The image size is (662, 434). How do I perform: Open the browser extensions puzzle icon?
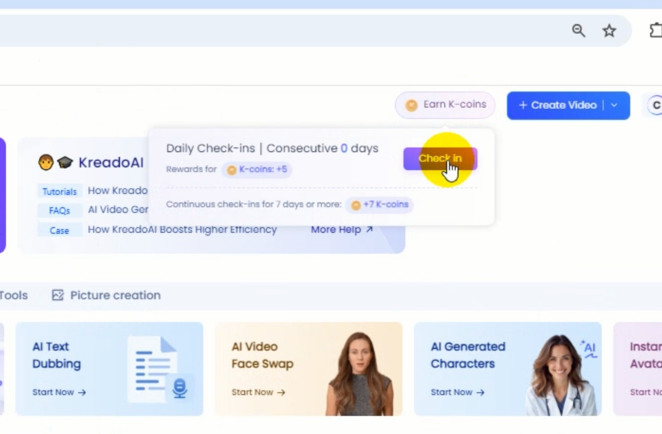(x=656, y=30)
